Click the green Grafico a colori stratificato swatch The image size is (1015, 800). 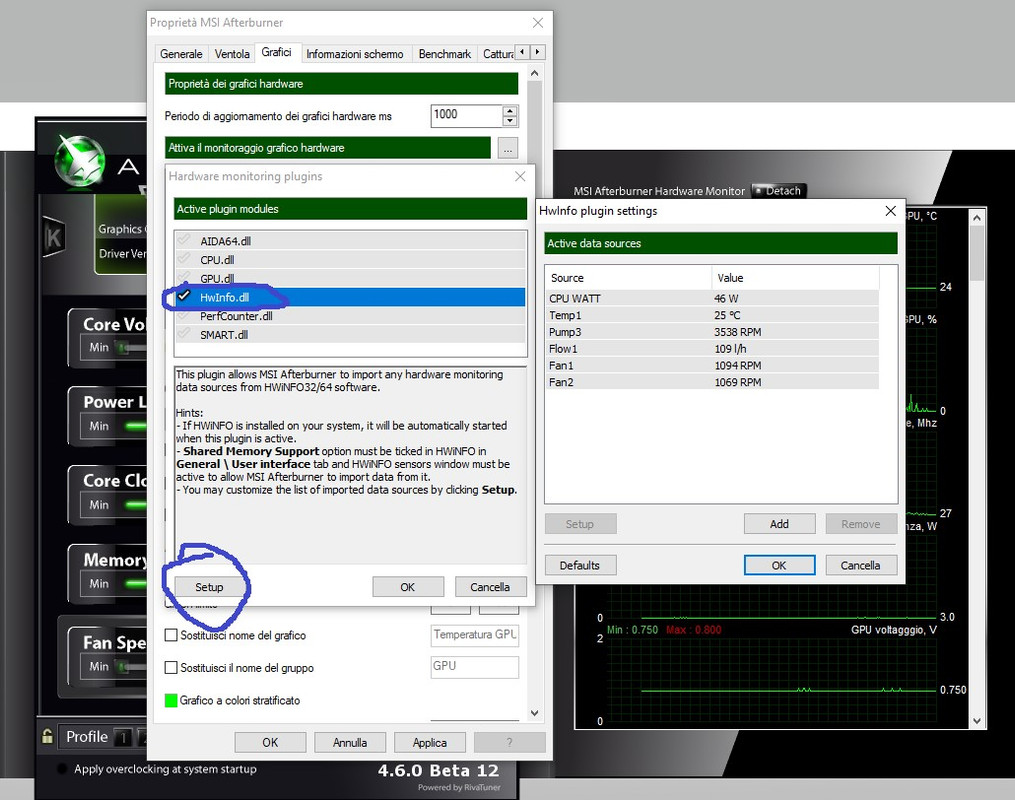coord(171,700)
